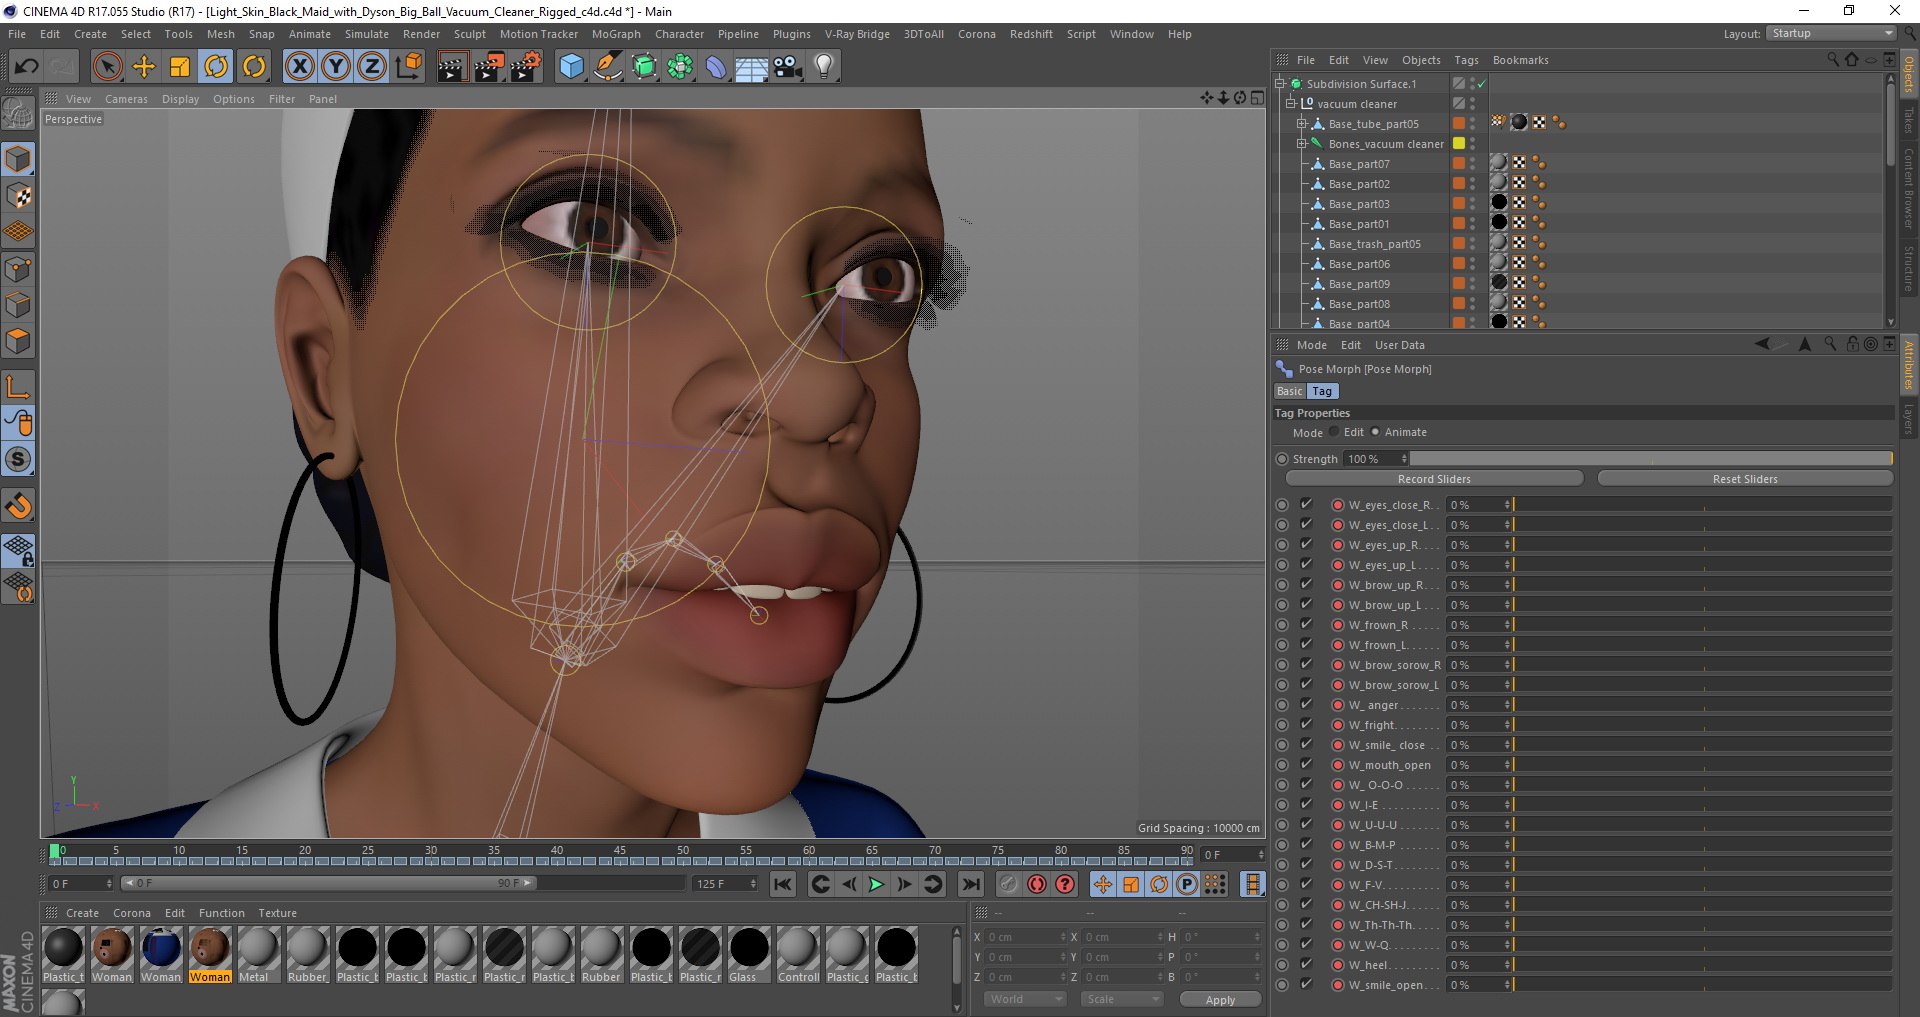1920x1017 pixels.
Task: Toggle Subdivision Surface.1 enable checkmark
Action: [1481, 84]
